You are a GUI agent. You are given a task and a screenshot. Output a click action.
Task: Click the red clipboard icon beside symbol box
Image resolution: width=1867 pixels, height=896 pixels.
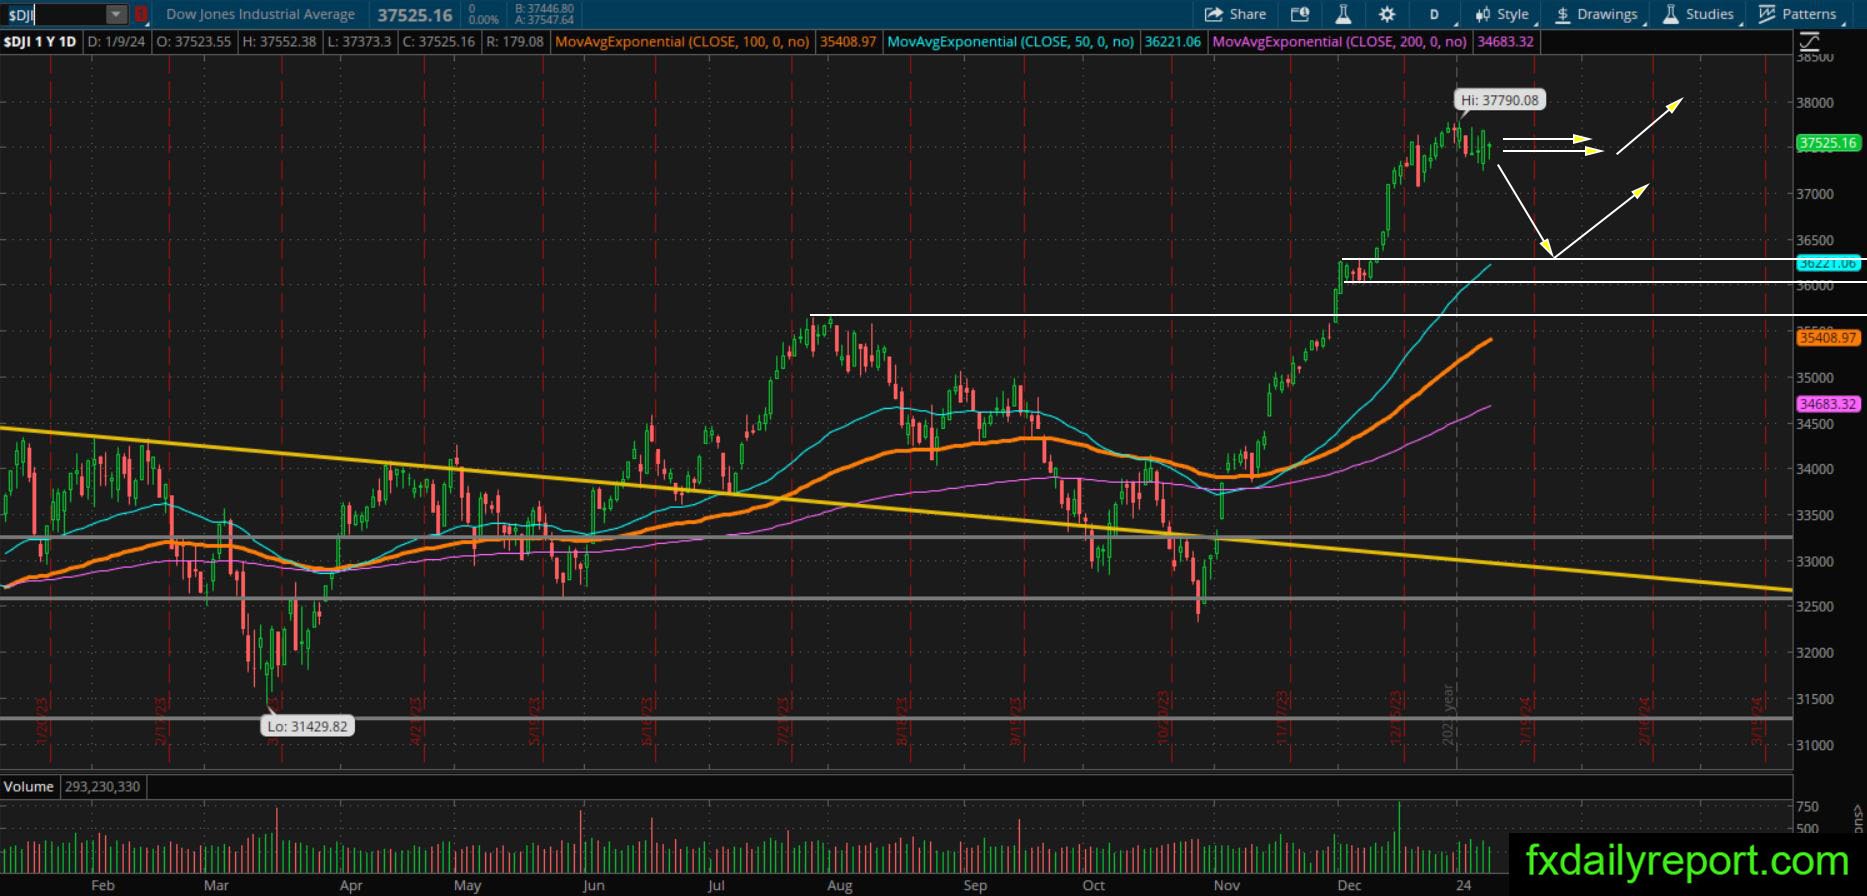(141, 14)
